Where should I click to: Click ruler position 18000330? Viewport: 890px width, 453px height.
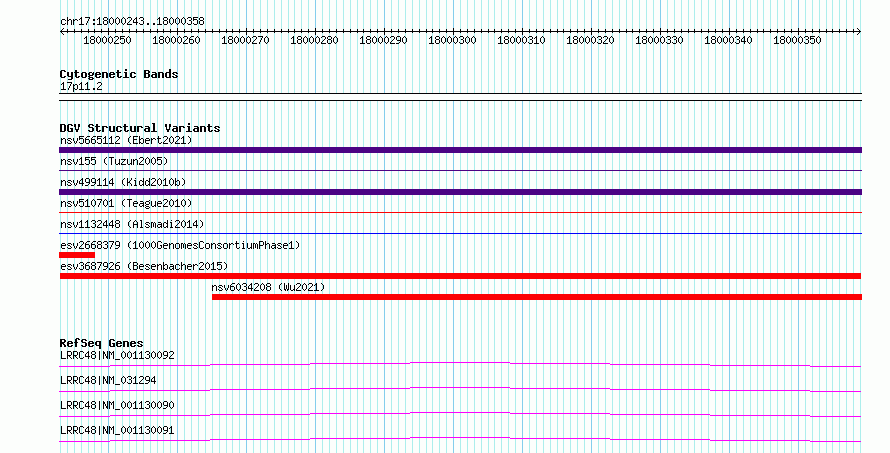tap(659, 40)
